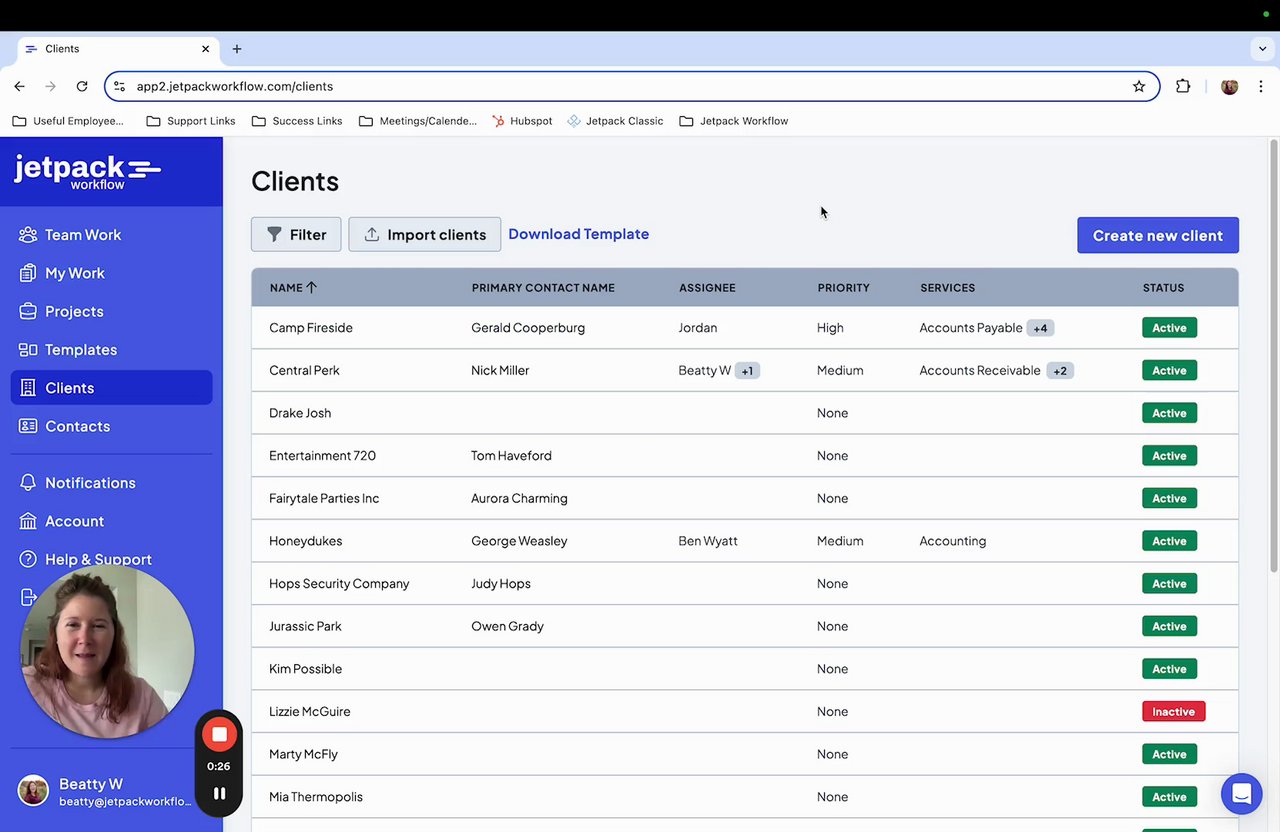
Task: Open the Filter options
Action: click(x=296, y=235)
